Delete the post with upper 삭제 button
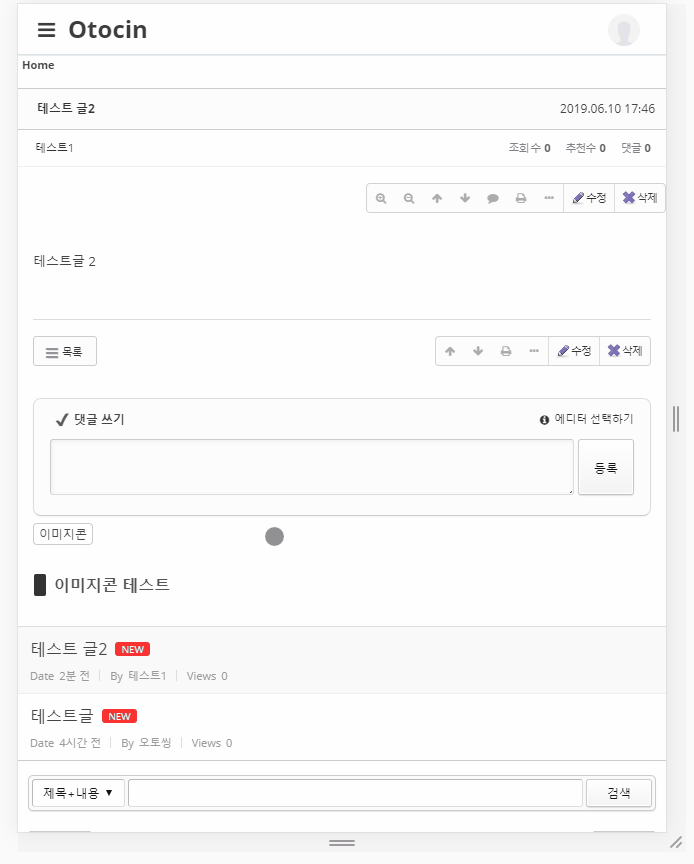Image resolution: width=694 pixels, height=864 pixels. (x=640, y=198)
